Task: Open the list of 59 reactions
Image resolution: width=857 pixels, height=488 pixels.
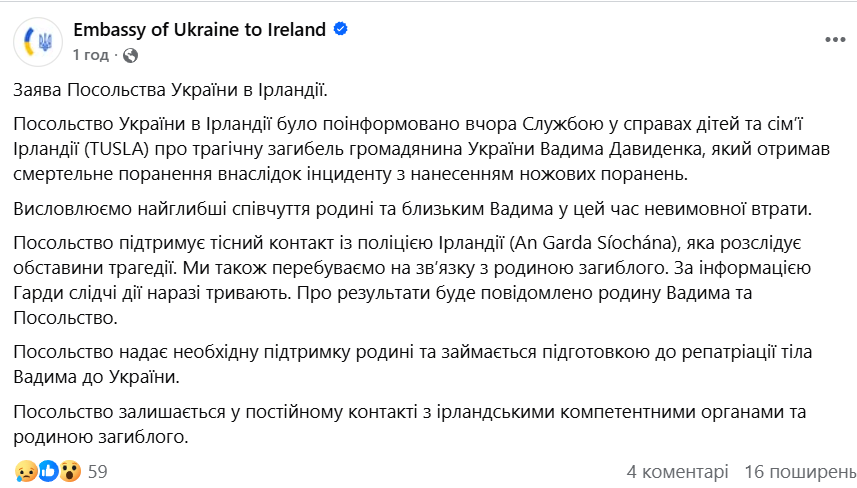Action: (98, 471)
